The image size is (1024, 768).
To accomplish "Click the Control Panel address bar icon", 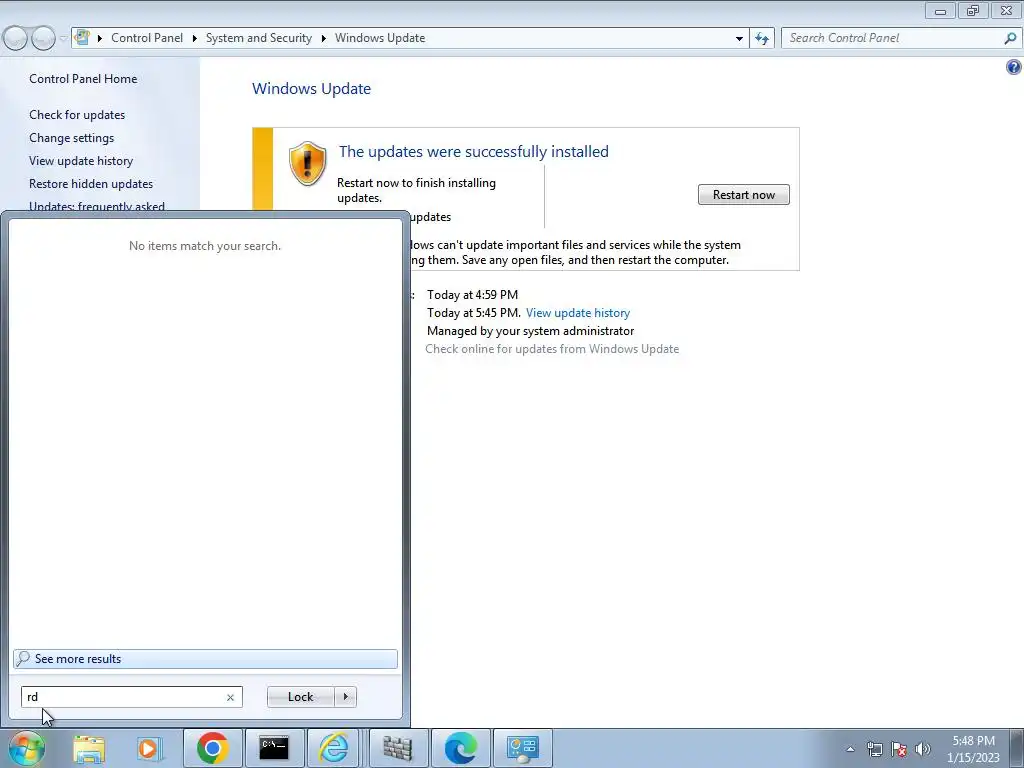I will (x=82, y=37).
